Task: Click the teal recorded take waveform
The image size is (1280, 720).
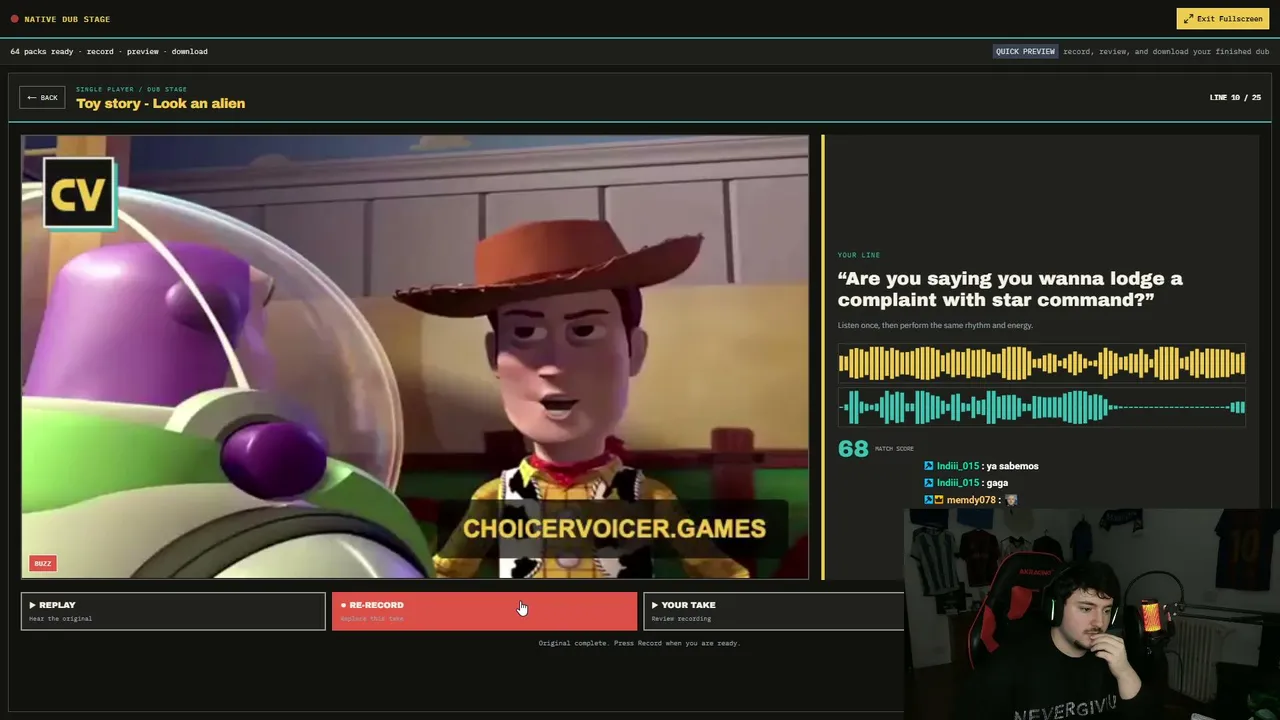Action: coord(1041,407)
